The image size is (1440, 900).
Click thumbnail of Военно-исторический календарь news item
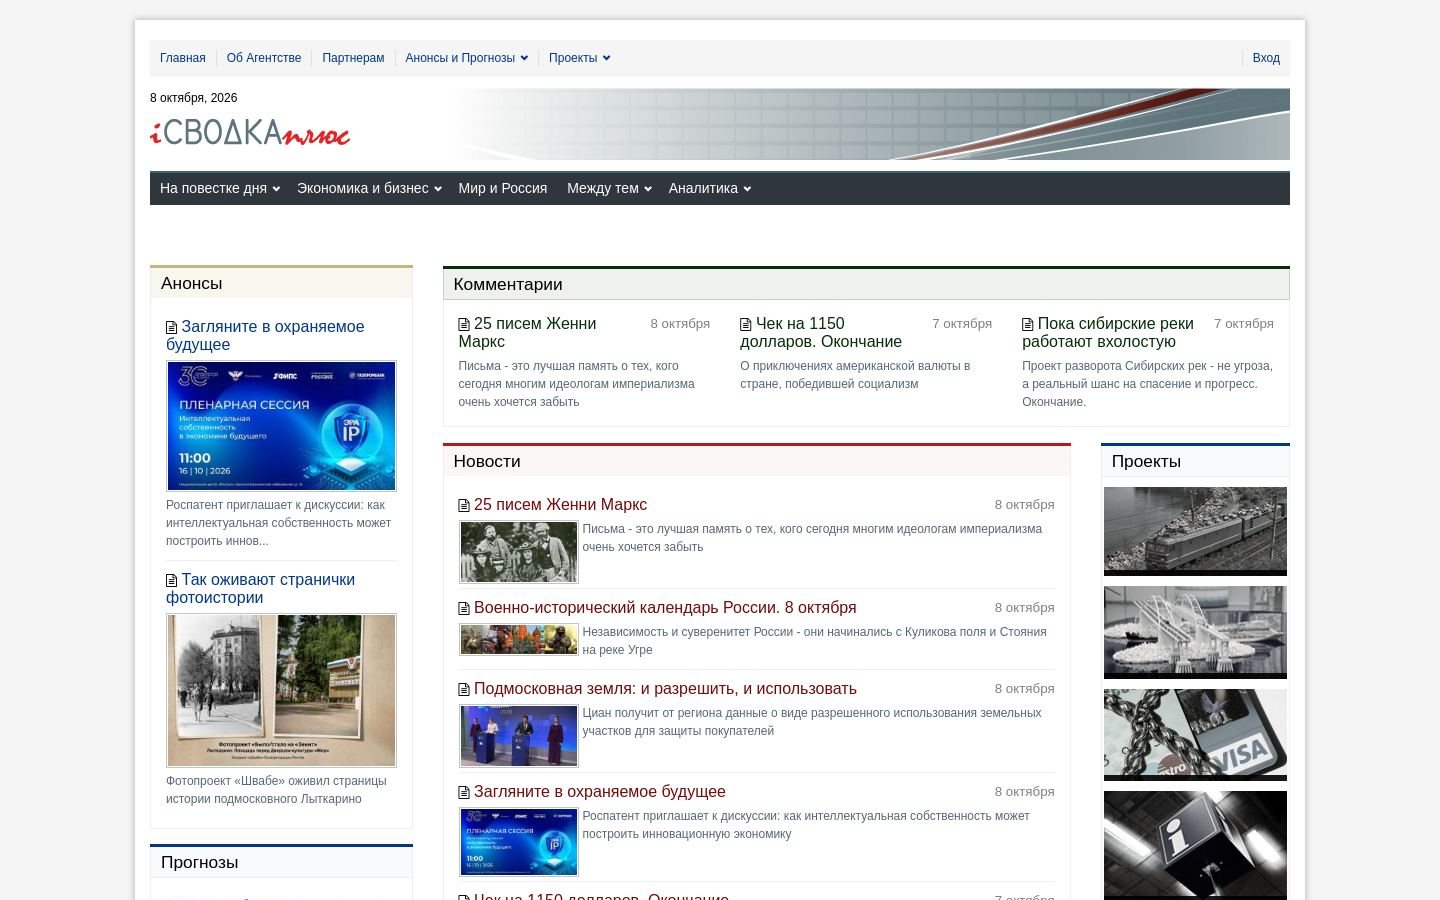pyautogui.click(x=519, y=640)
